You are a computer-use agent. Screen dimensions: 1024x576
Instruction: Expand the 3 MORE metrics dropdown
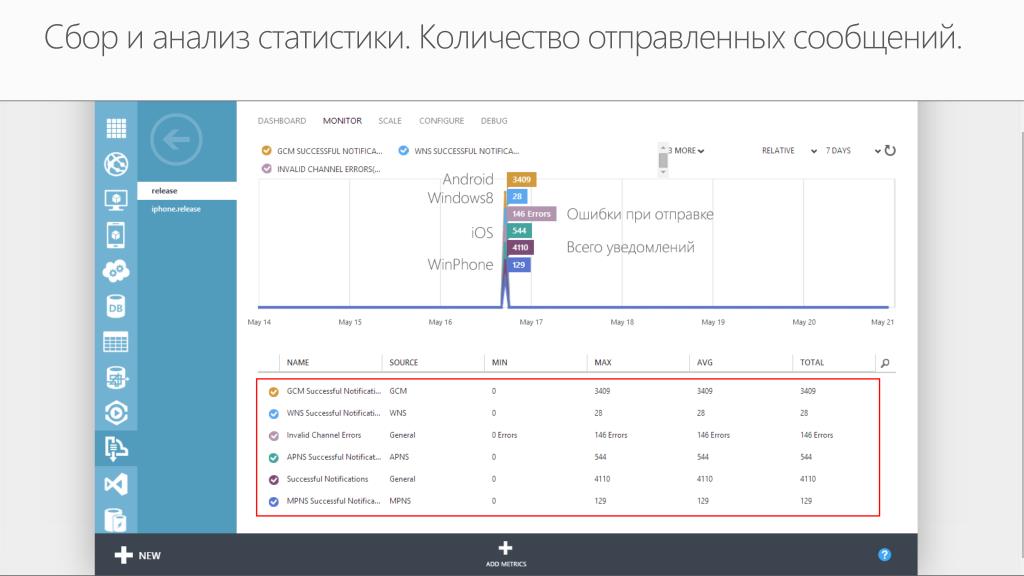[x=686, y=151]
